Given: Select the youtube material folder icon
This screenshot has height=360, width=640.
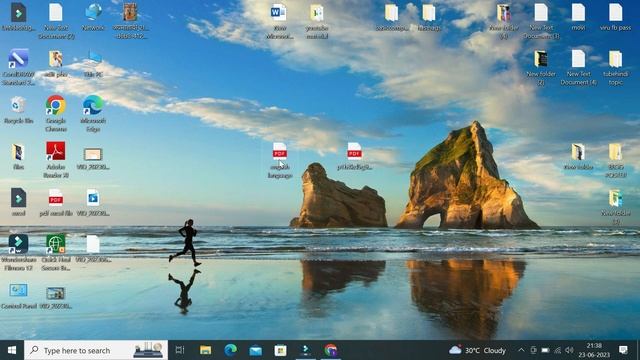Looking at the screenshot, I should pos(317,20).
